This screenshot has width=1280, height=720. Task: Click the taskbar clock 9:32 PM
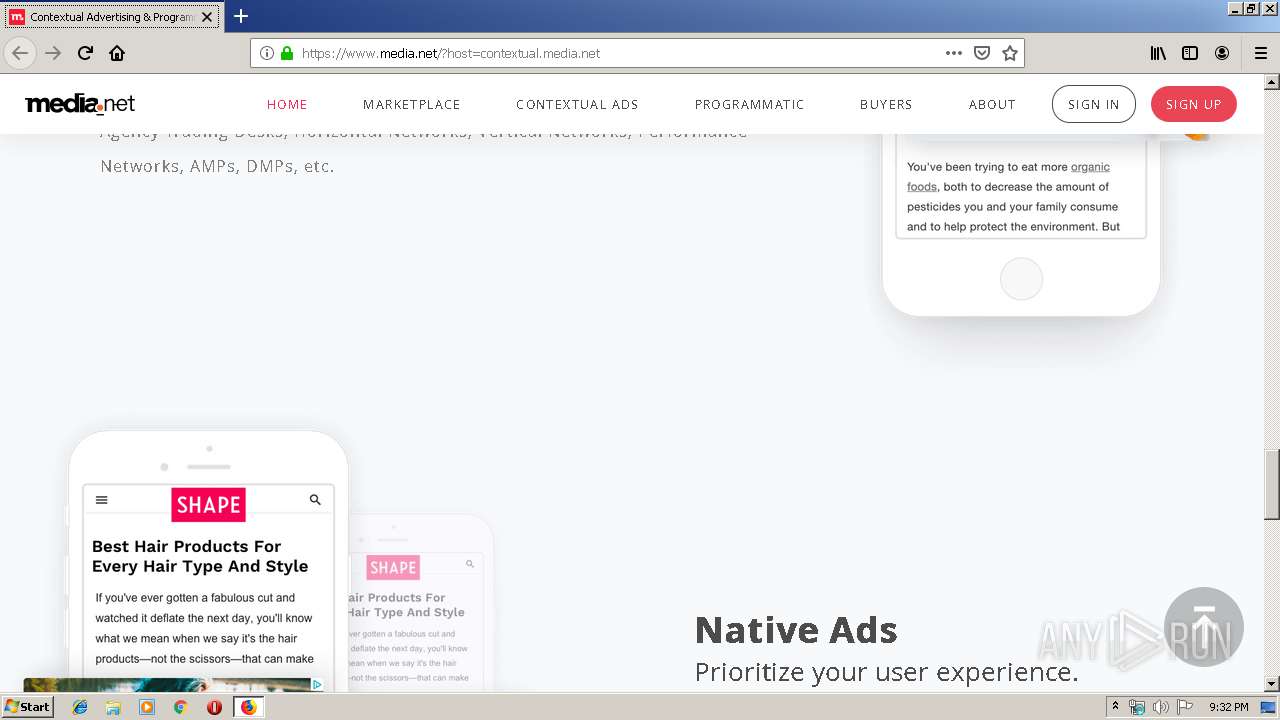click(1229, 707)
